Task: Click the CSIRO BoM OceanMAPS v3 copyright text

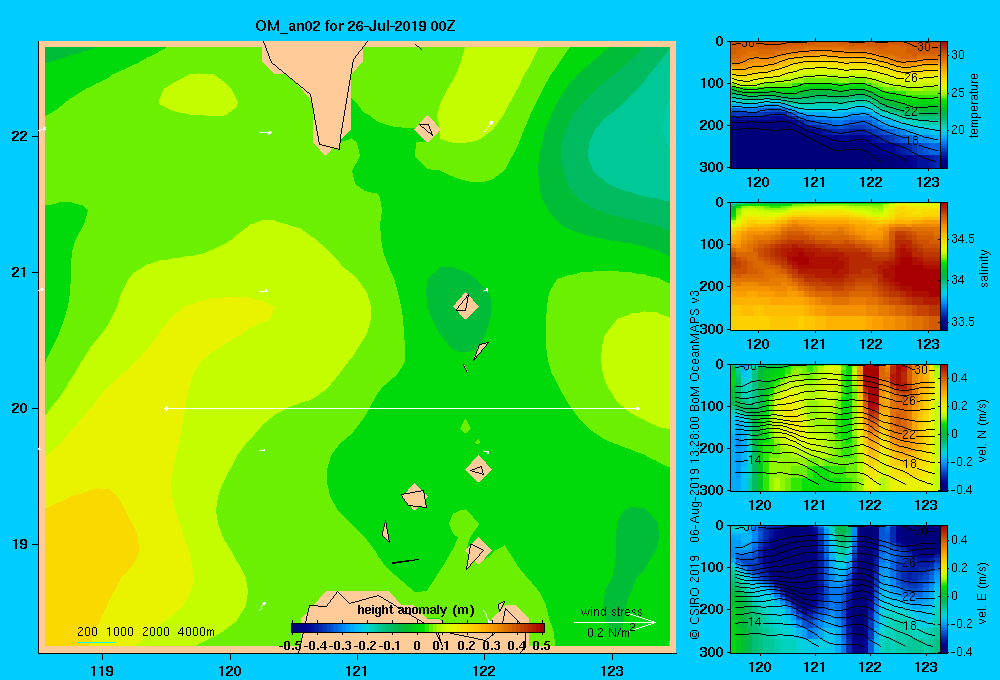Action: pos(695,464)
